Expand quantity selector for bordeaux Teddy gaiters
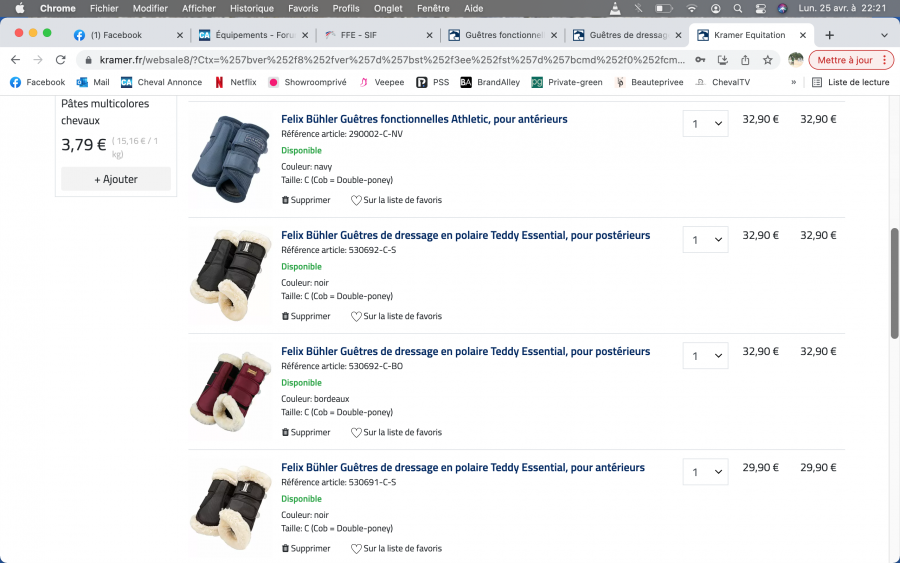 705,356
